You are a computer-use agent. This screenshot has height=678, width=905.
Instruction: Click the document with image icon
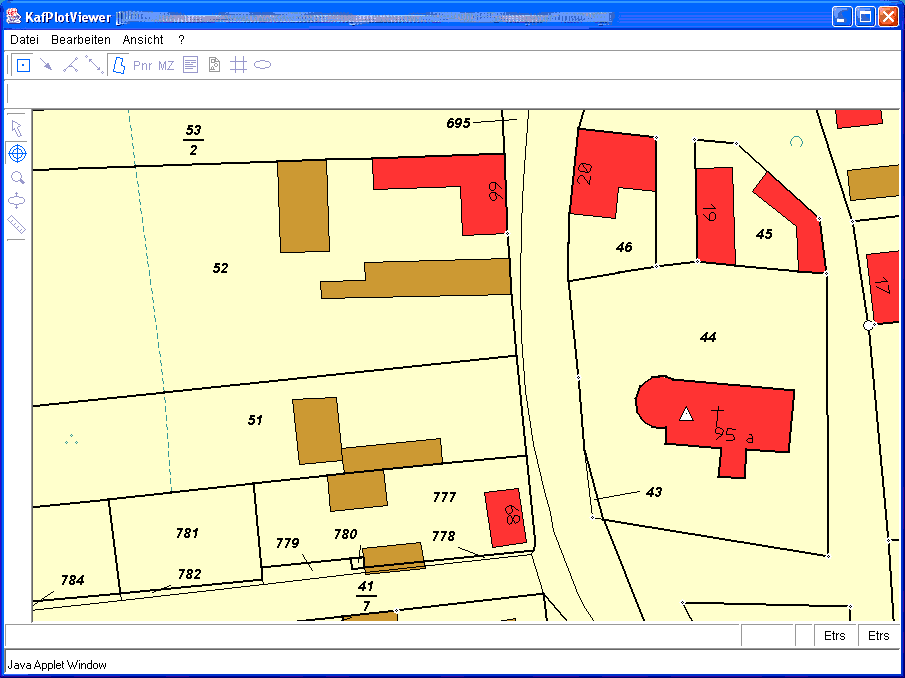(214, 65)
